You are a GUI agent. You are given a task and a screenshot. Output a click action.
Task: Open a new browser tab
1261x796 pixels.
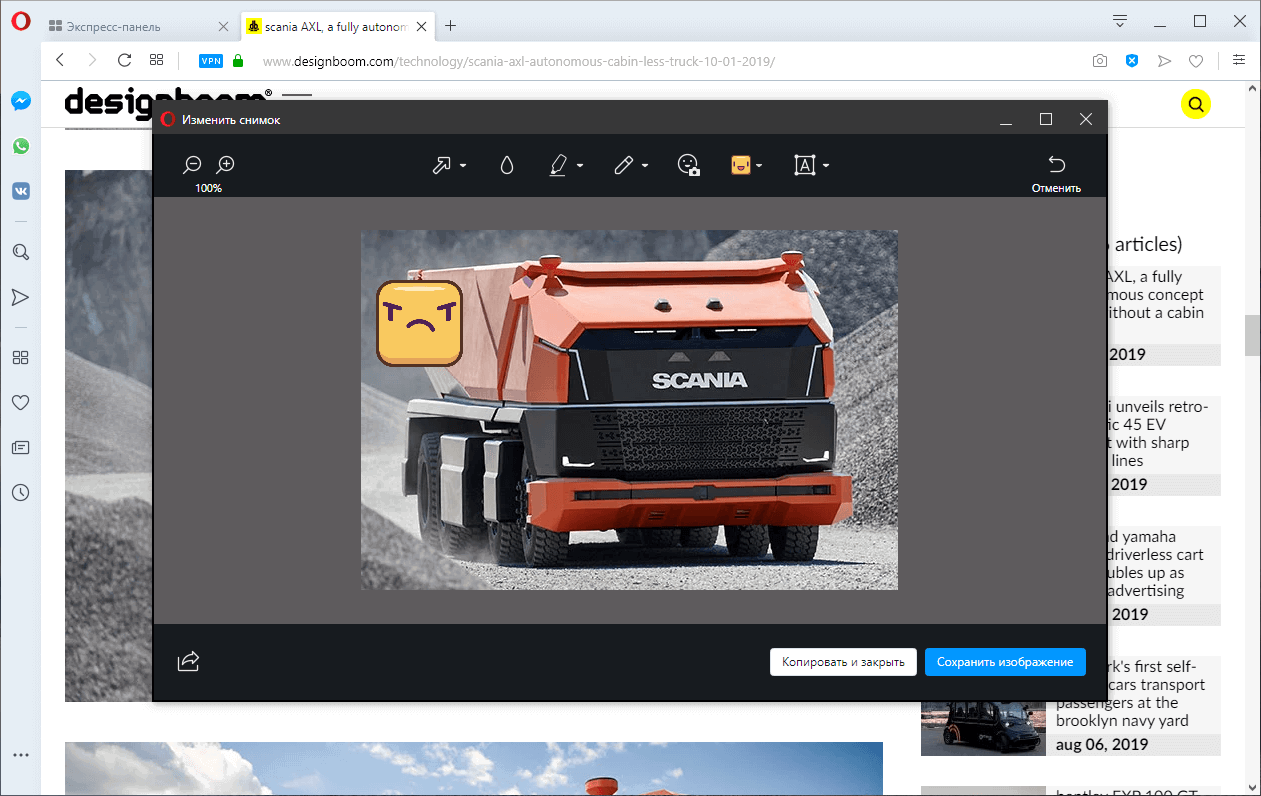[451, 25]
